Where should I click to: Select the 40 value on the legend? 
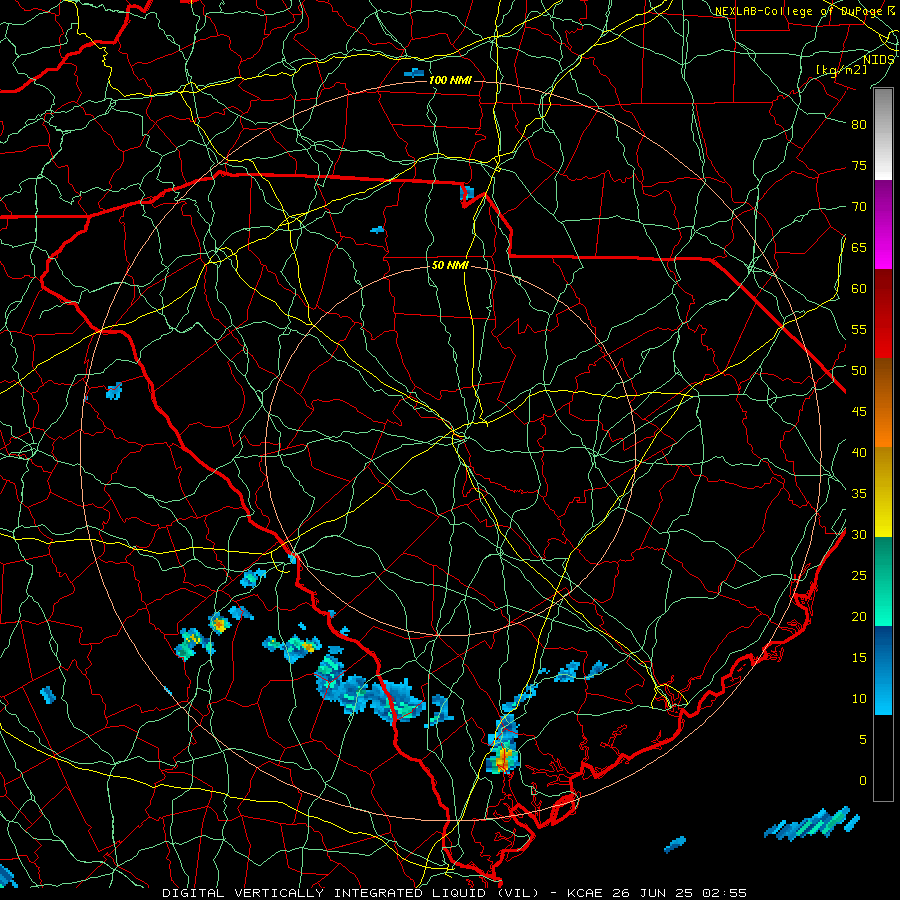point(859,453)
